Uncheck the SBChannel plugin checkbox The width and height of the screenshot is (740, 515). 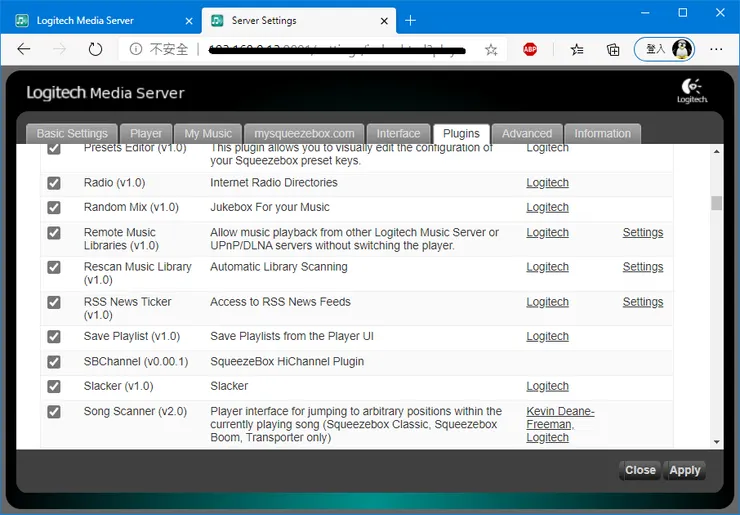pos(54,362)
